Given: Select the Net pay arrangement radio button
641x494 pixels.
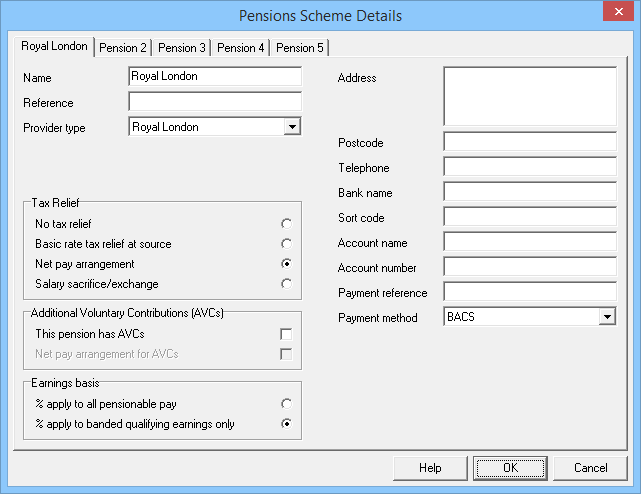Looking at the screenshot, I should point(287,264).
